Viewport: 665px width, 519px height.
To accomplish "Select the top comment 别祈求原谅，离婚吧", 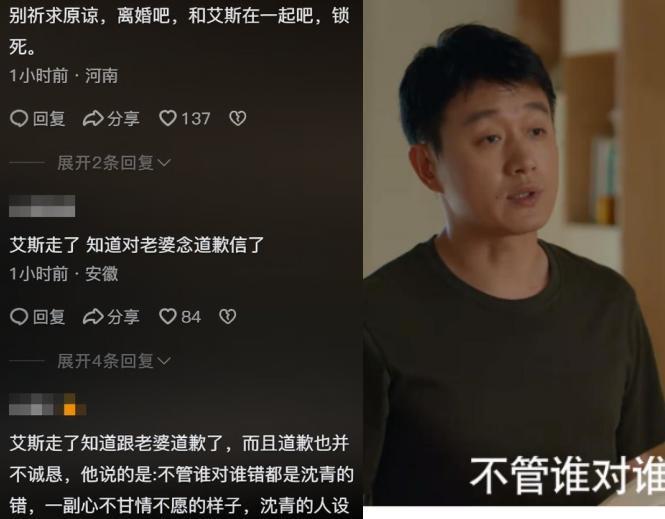I will [x=179, y=31].
